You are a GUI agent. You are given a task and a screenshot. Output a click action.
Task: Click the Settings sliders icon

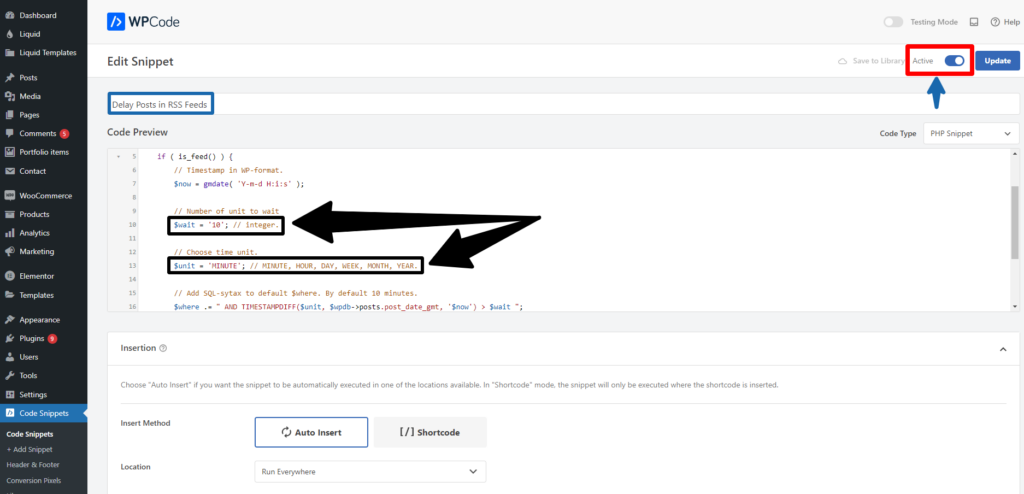(x=10, y=394)
